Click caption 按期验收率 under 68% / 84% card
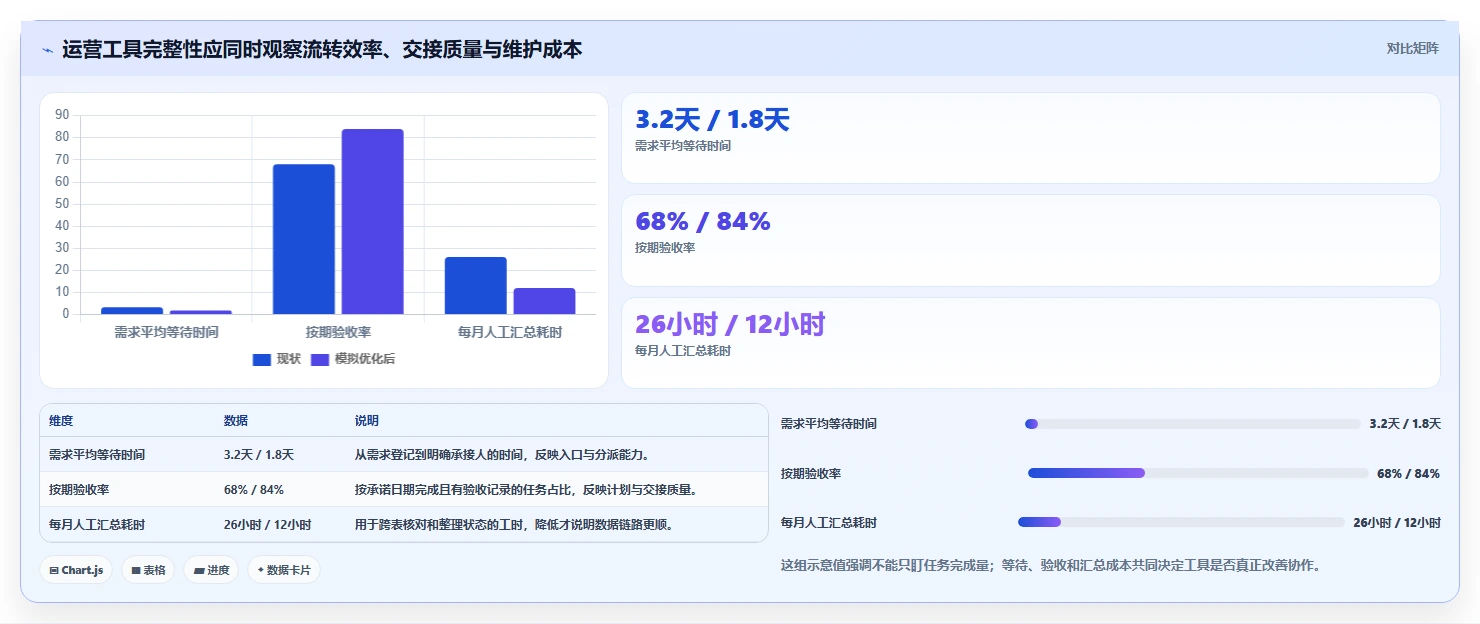The image size is (1480, 624). 665,248
